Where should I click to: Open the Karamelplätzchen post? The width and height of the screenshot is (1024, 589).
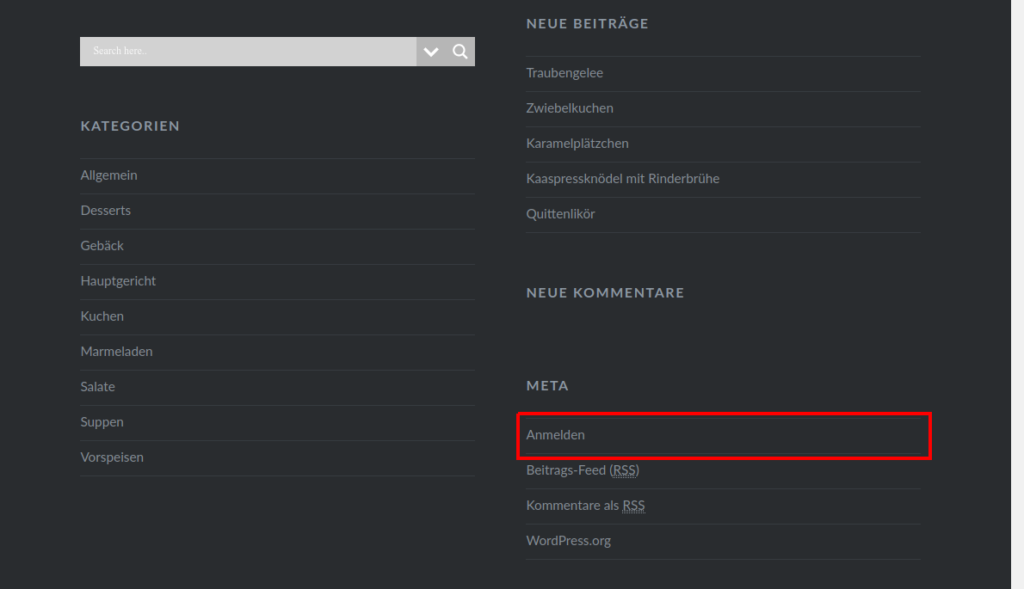click(x=577, y=143)
